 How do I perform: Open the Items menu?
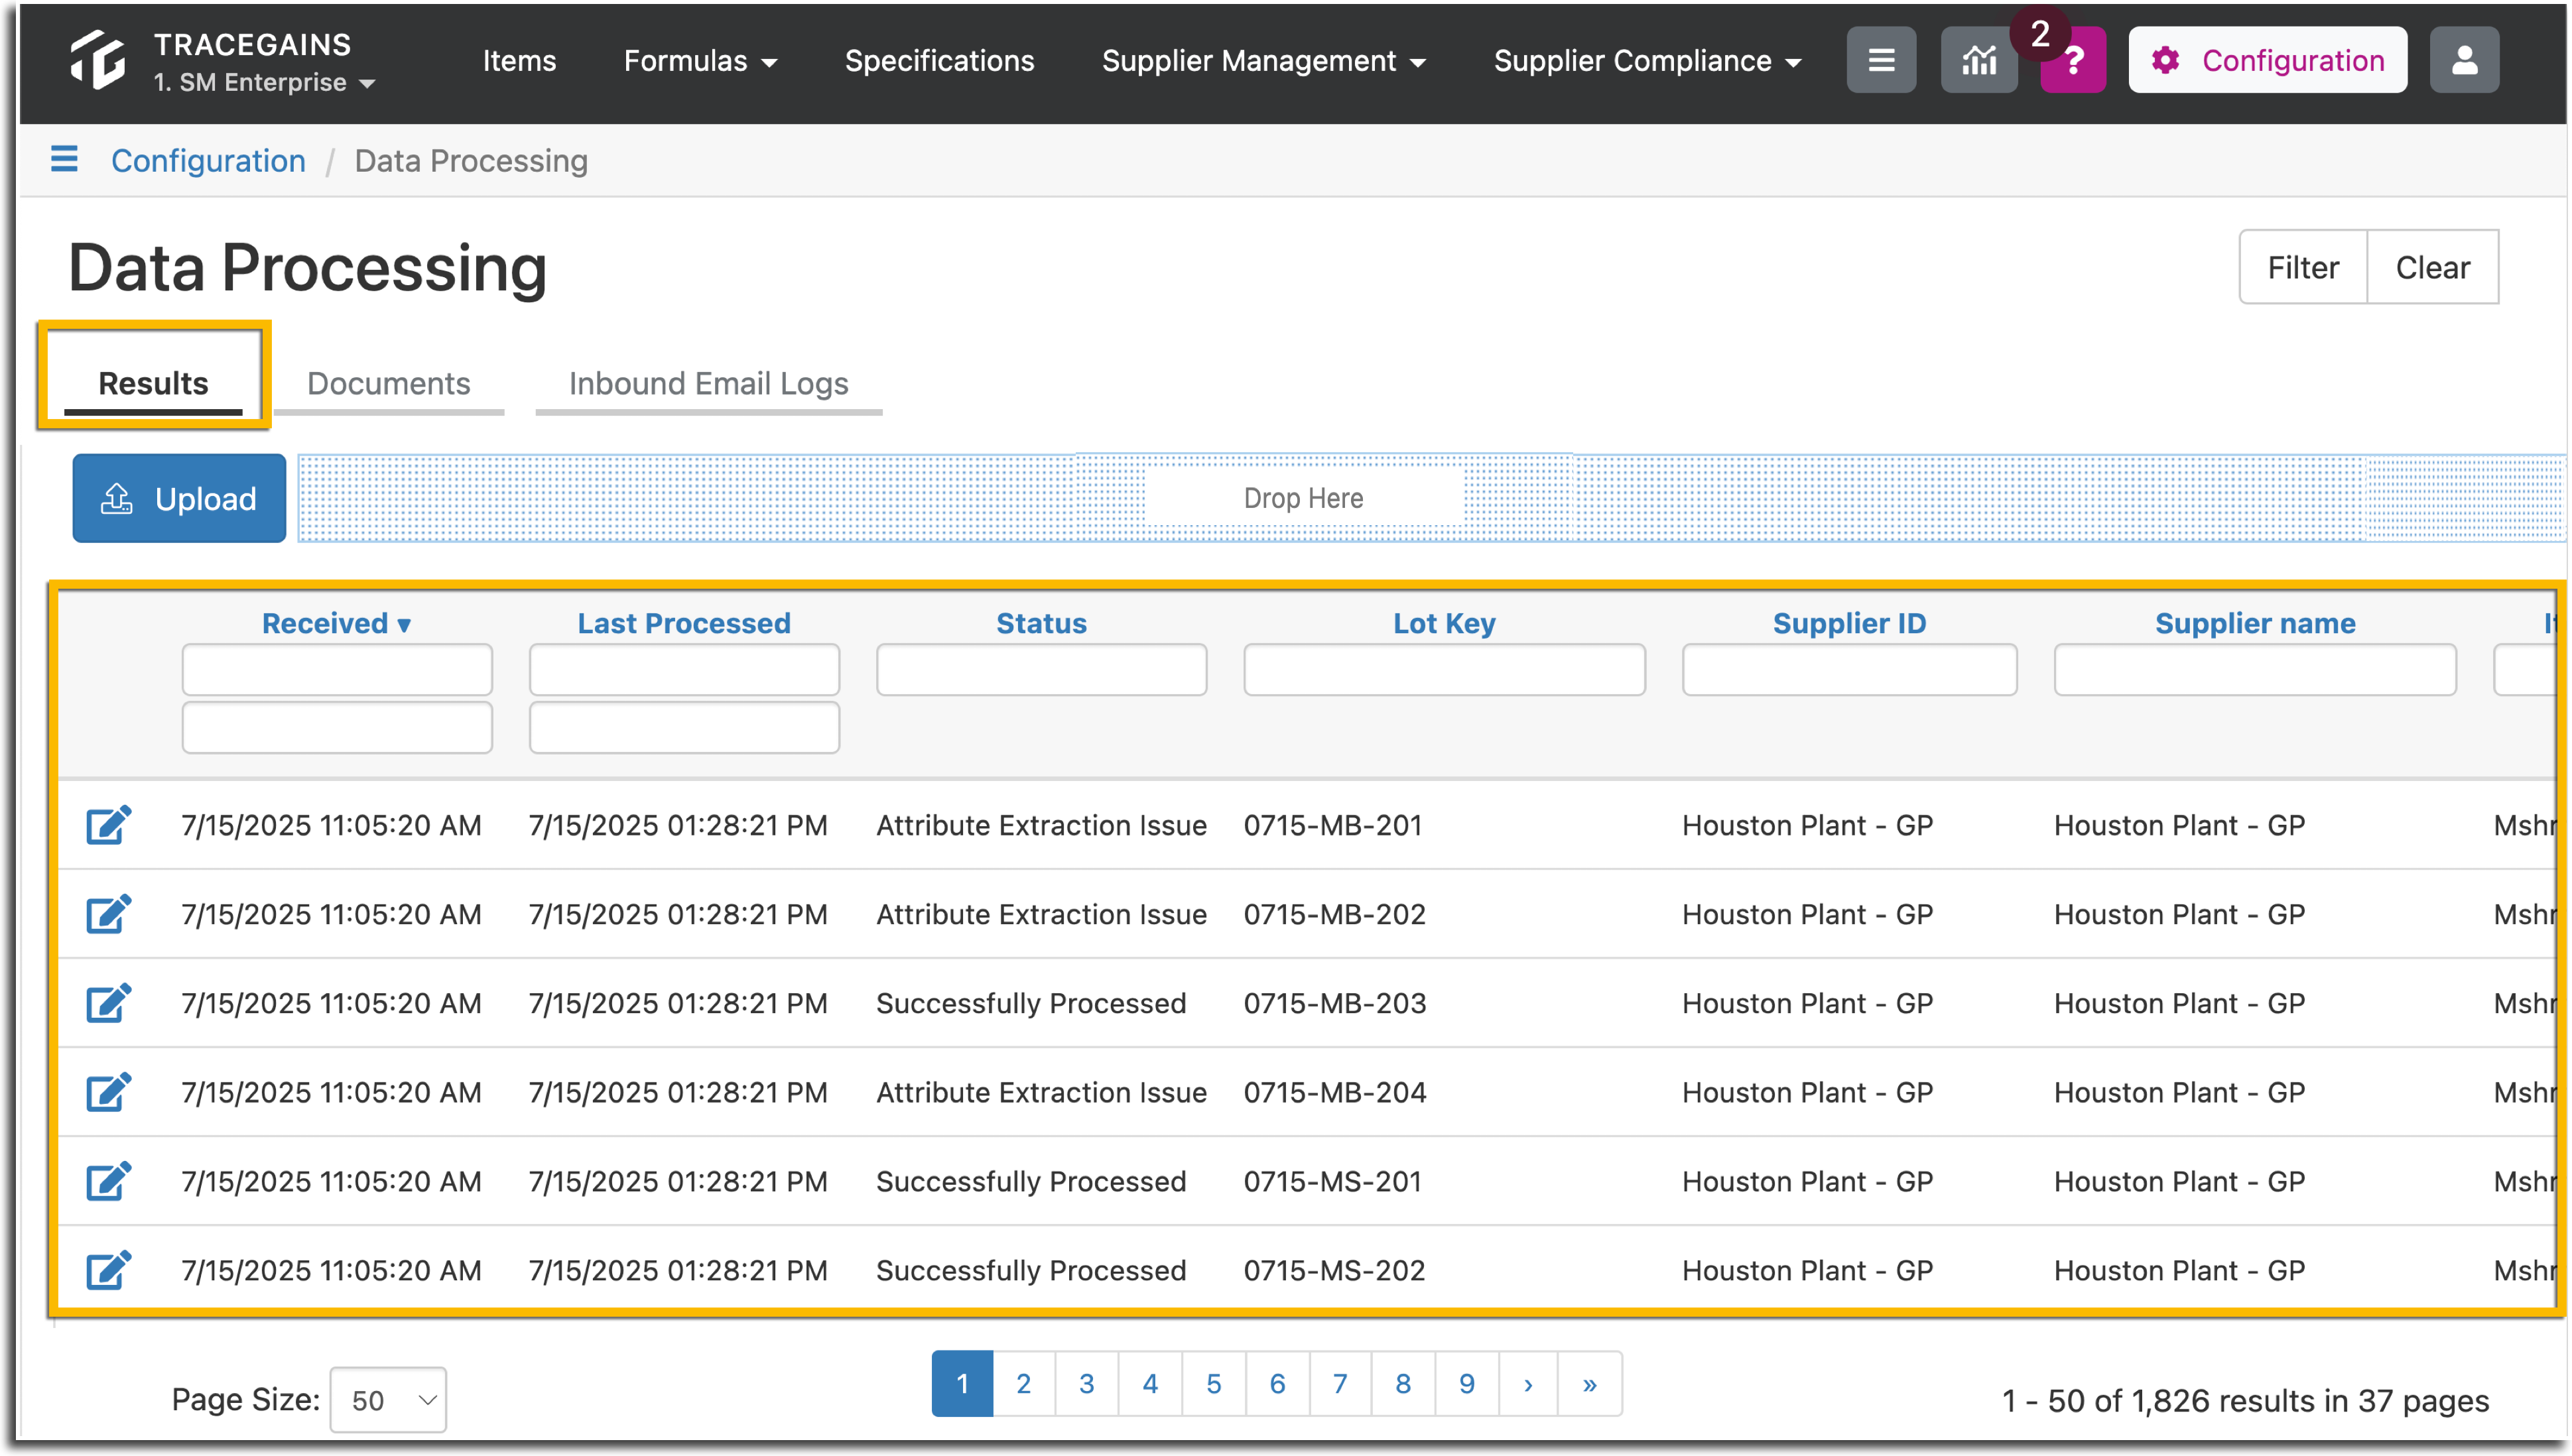tap(519, 61)
